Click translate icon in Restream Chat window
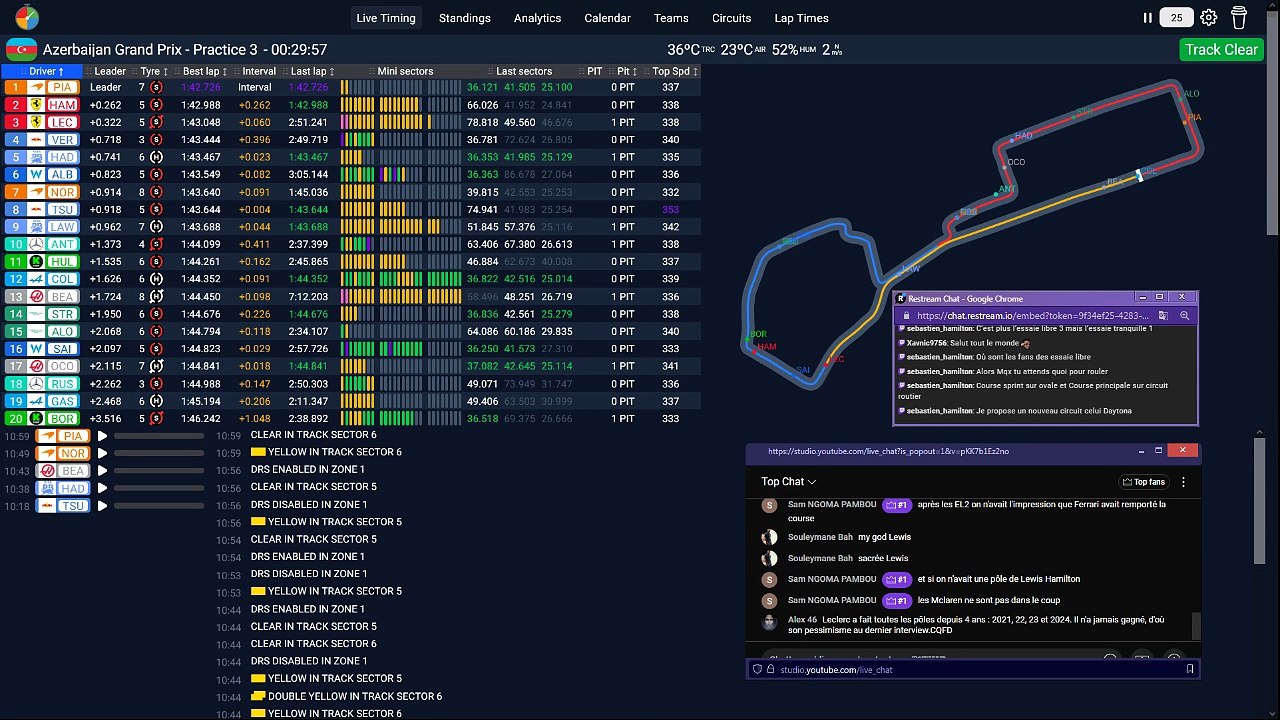 pos(1164,315)
